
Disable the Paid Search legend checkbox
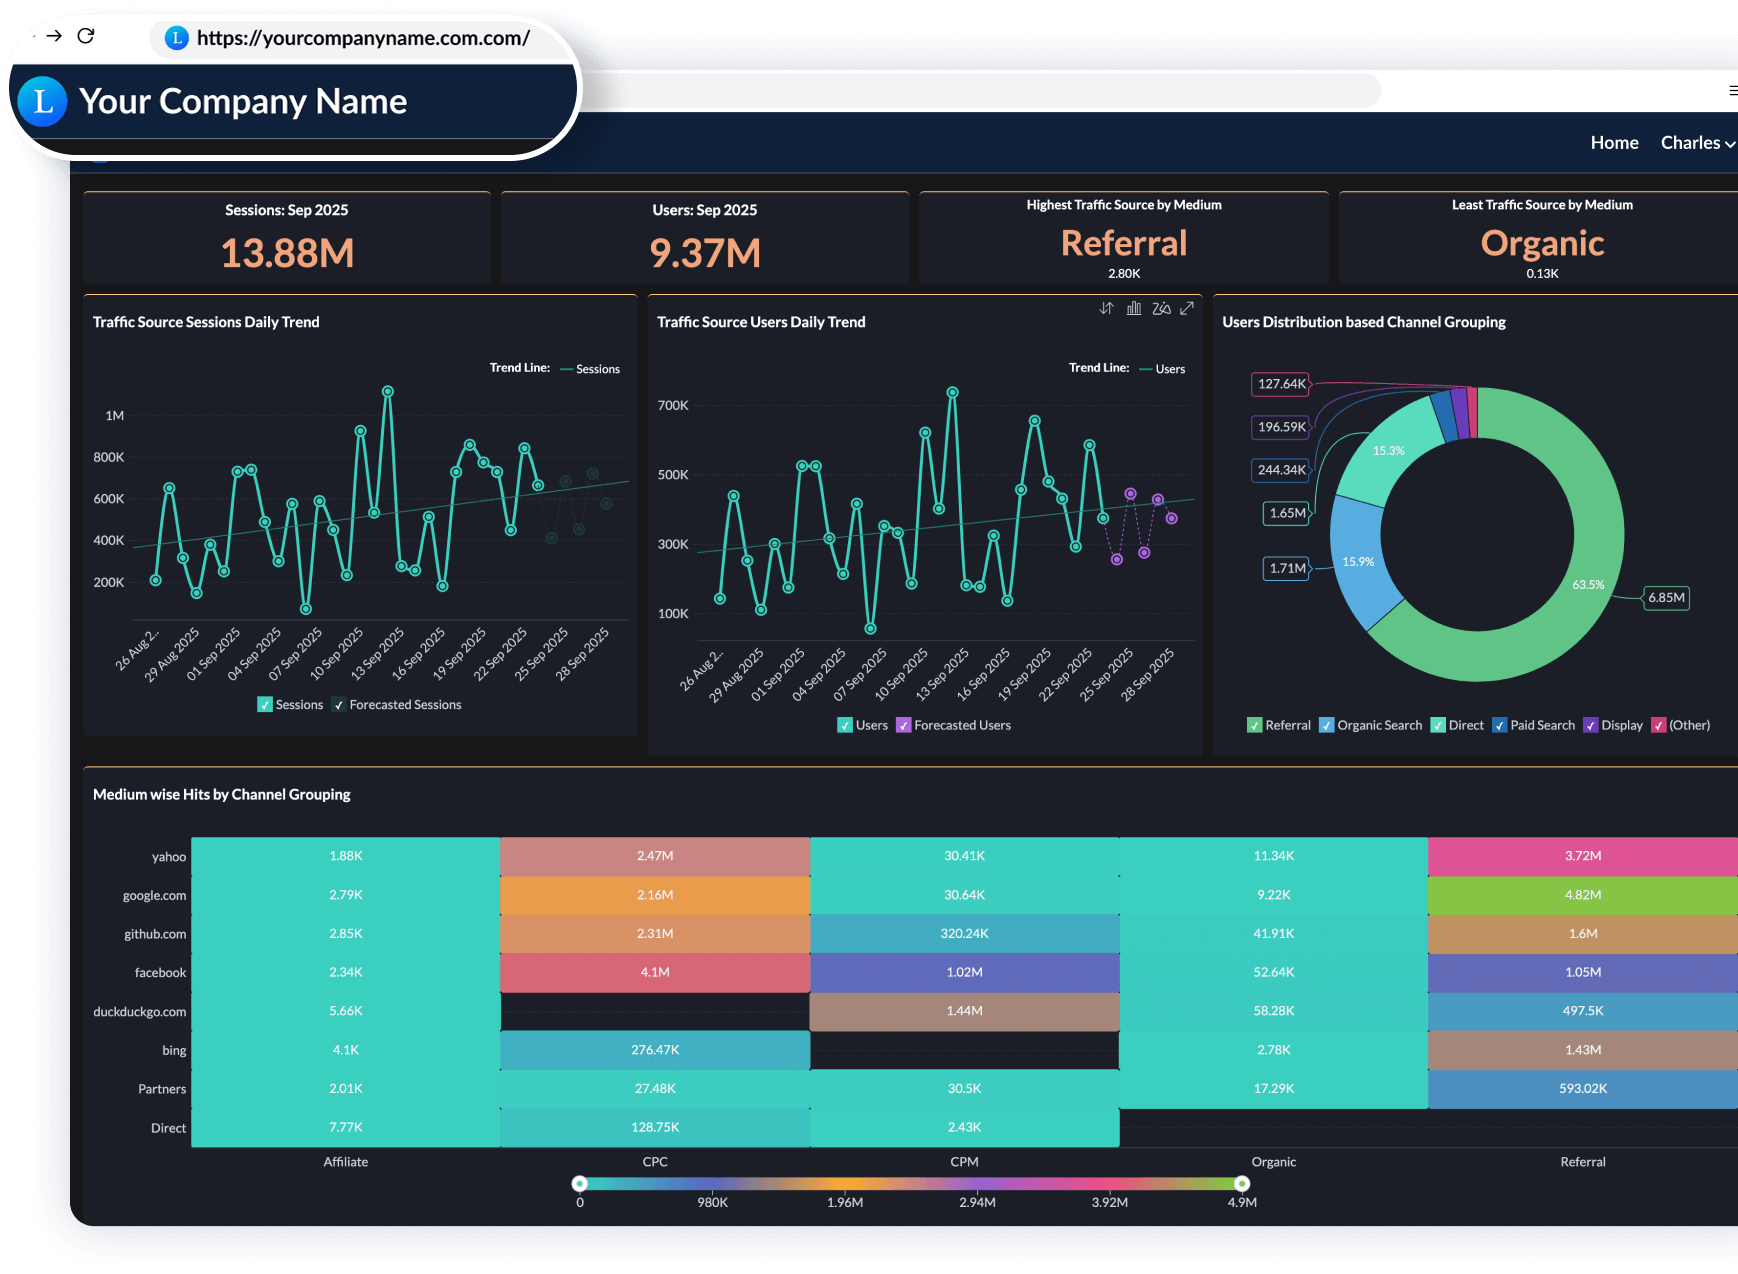[1500, 725]
